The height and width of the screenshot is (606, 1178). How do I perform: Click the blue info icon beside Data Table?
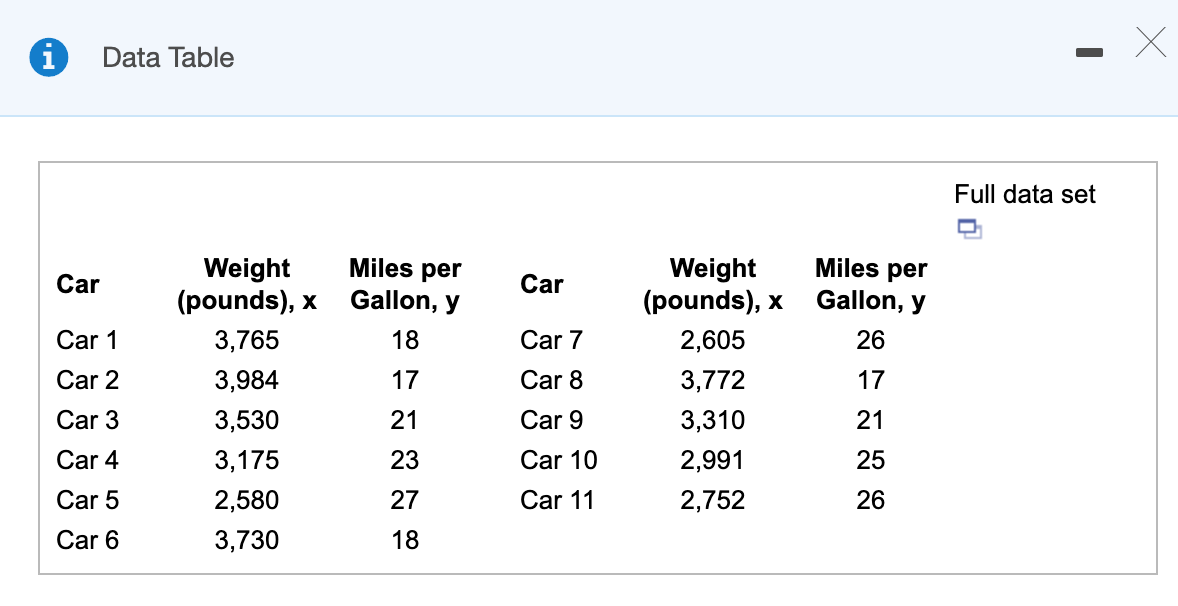point(49,57)
